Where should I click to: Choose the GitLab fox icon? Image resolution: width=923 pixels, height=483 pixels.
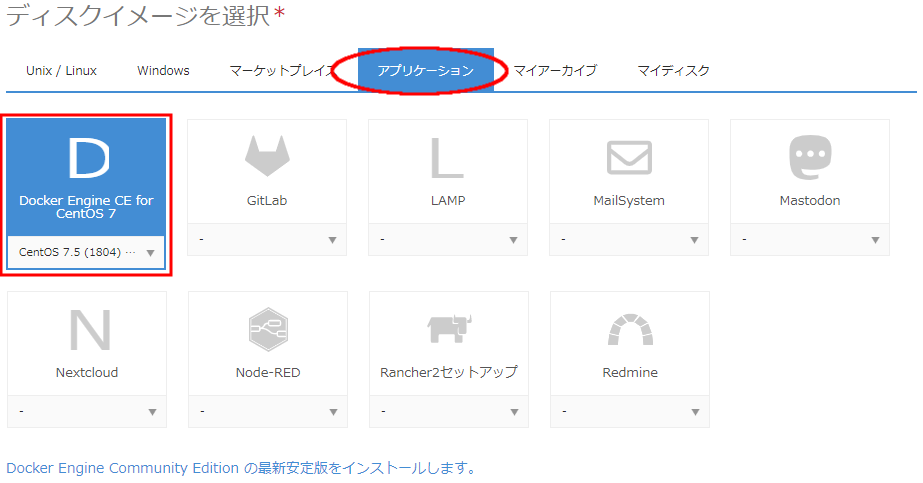pos(267,155)
